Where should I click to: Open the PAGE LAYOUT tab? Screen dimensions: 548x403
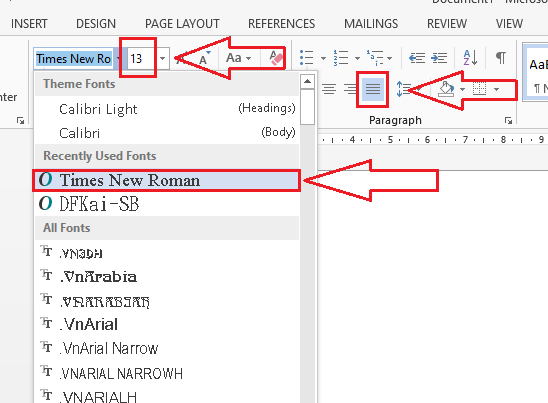182,24
